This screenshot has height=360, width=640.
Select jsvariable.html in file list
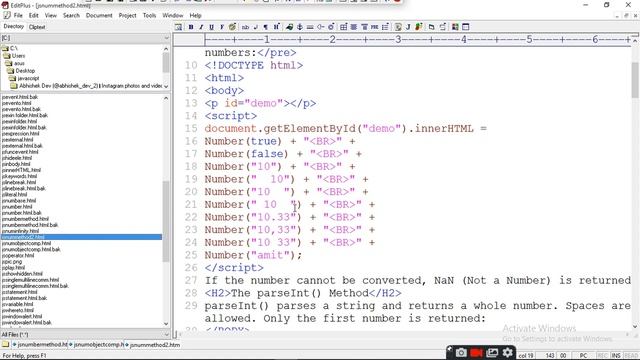point(18,304)
